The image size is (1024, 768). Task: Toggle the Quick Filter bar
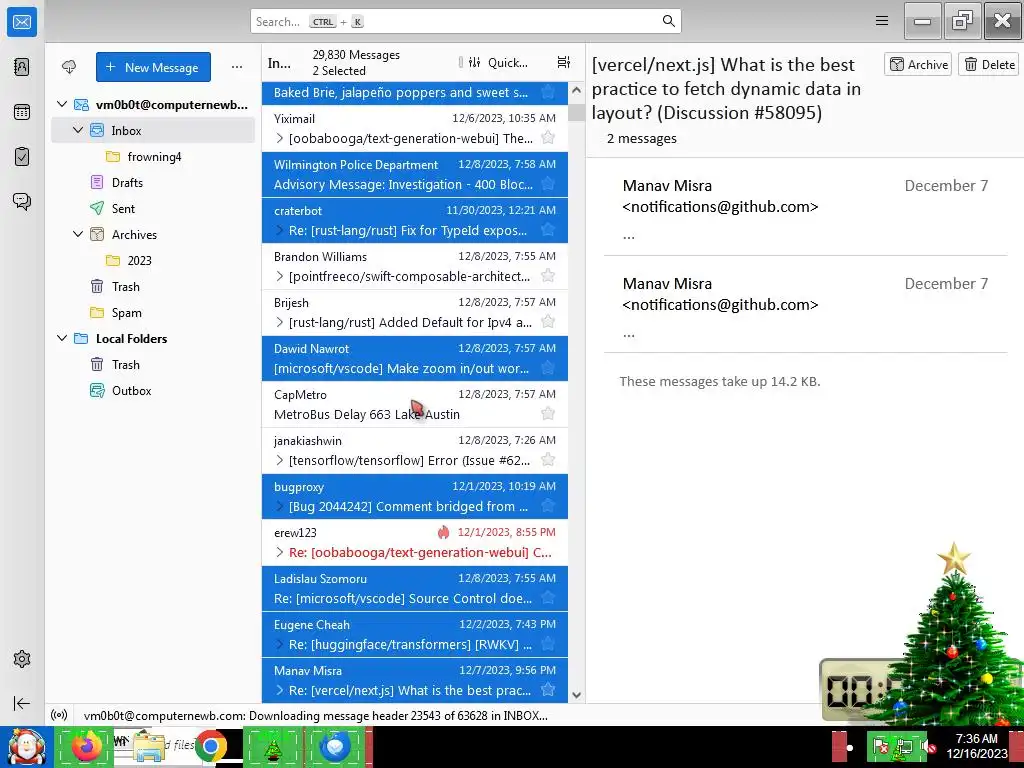point(498,62)
